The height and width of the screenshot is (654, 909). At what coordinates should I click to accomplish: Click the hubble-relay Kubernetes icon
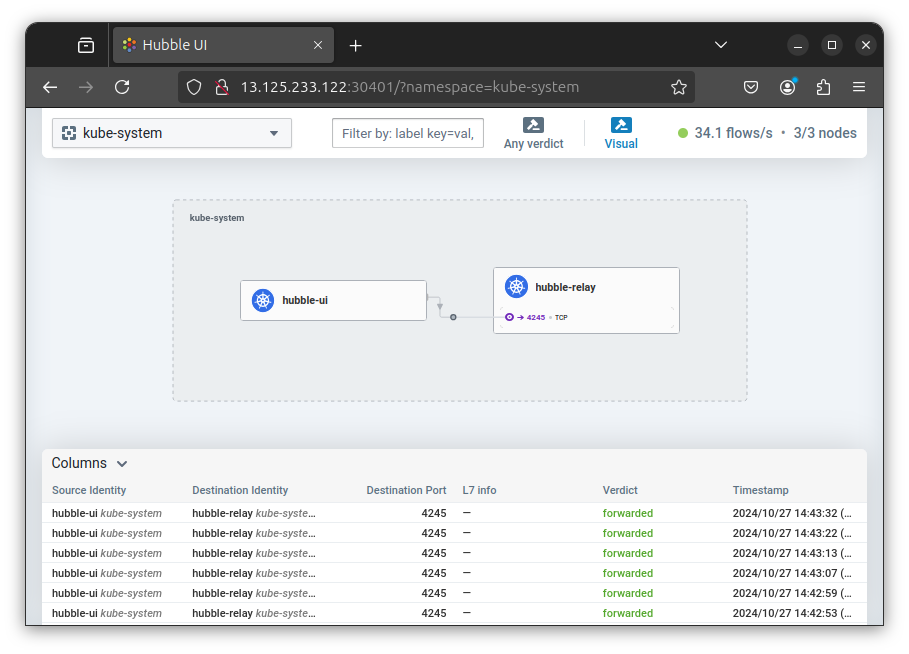(x=516, y=286)
